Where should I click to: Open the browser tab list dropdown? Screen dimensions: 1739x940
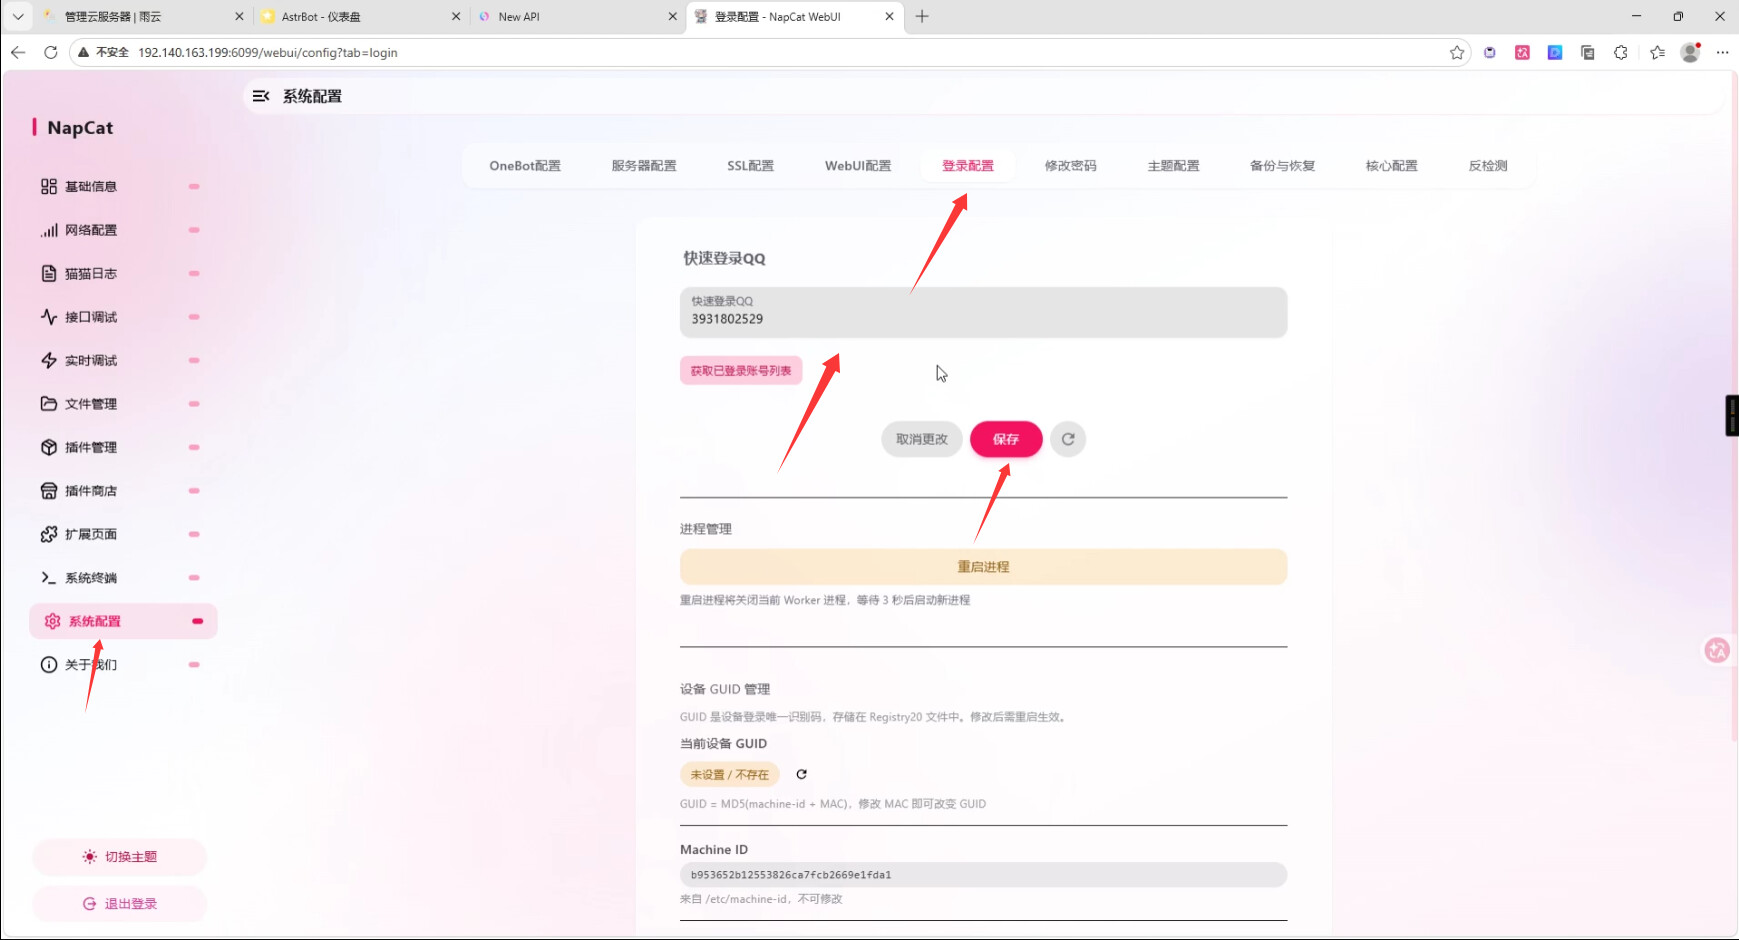(x=18, y=17)
